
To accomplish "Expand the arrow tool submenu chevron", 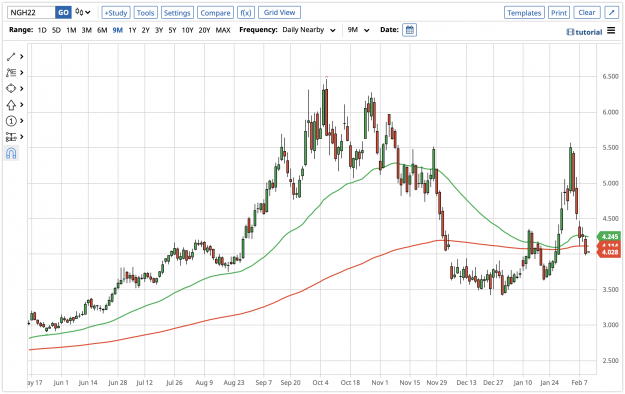I will point(22,105).
